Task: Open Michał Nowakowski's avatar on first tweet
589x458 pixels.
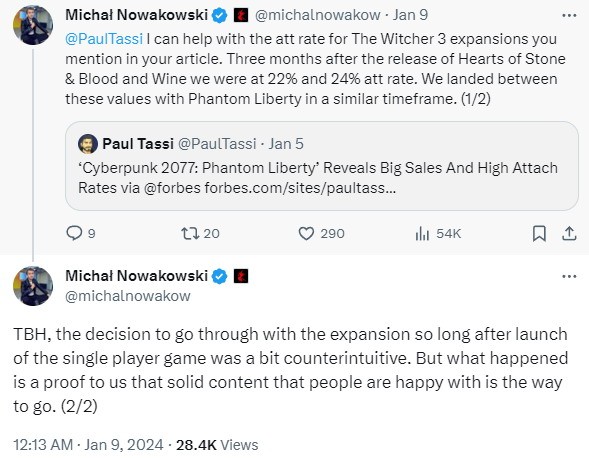Action: coord(33,25)
